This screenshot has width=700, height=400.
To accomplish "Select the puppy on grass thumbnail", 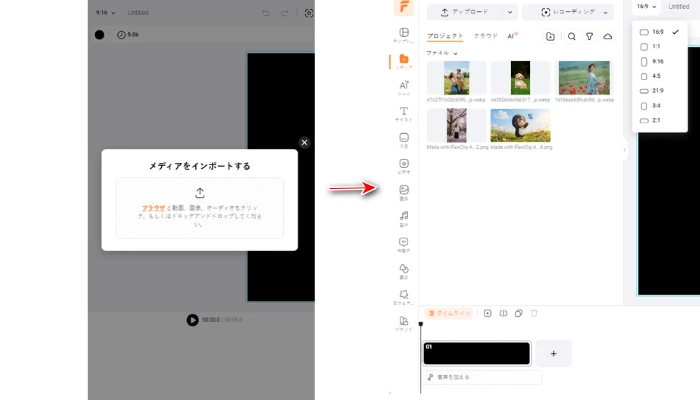I will click(x=520, y=78).
